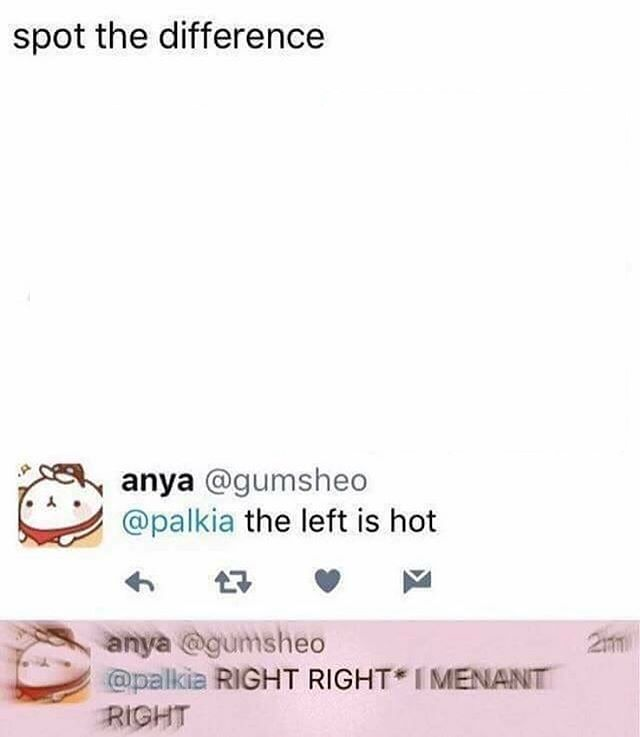Click the 'I MENANT' blurred text

click(x=481, y=679)
